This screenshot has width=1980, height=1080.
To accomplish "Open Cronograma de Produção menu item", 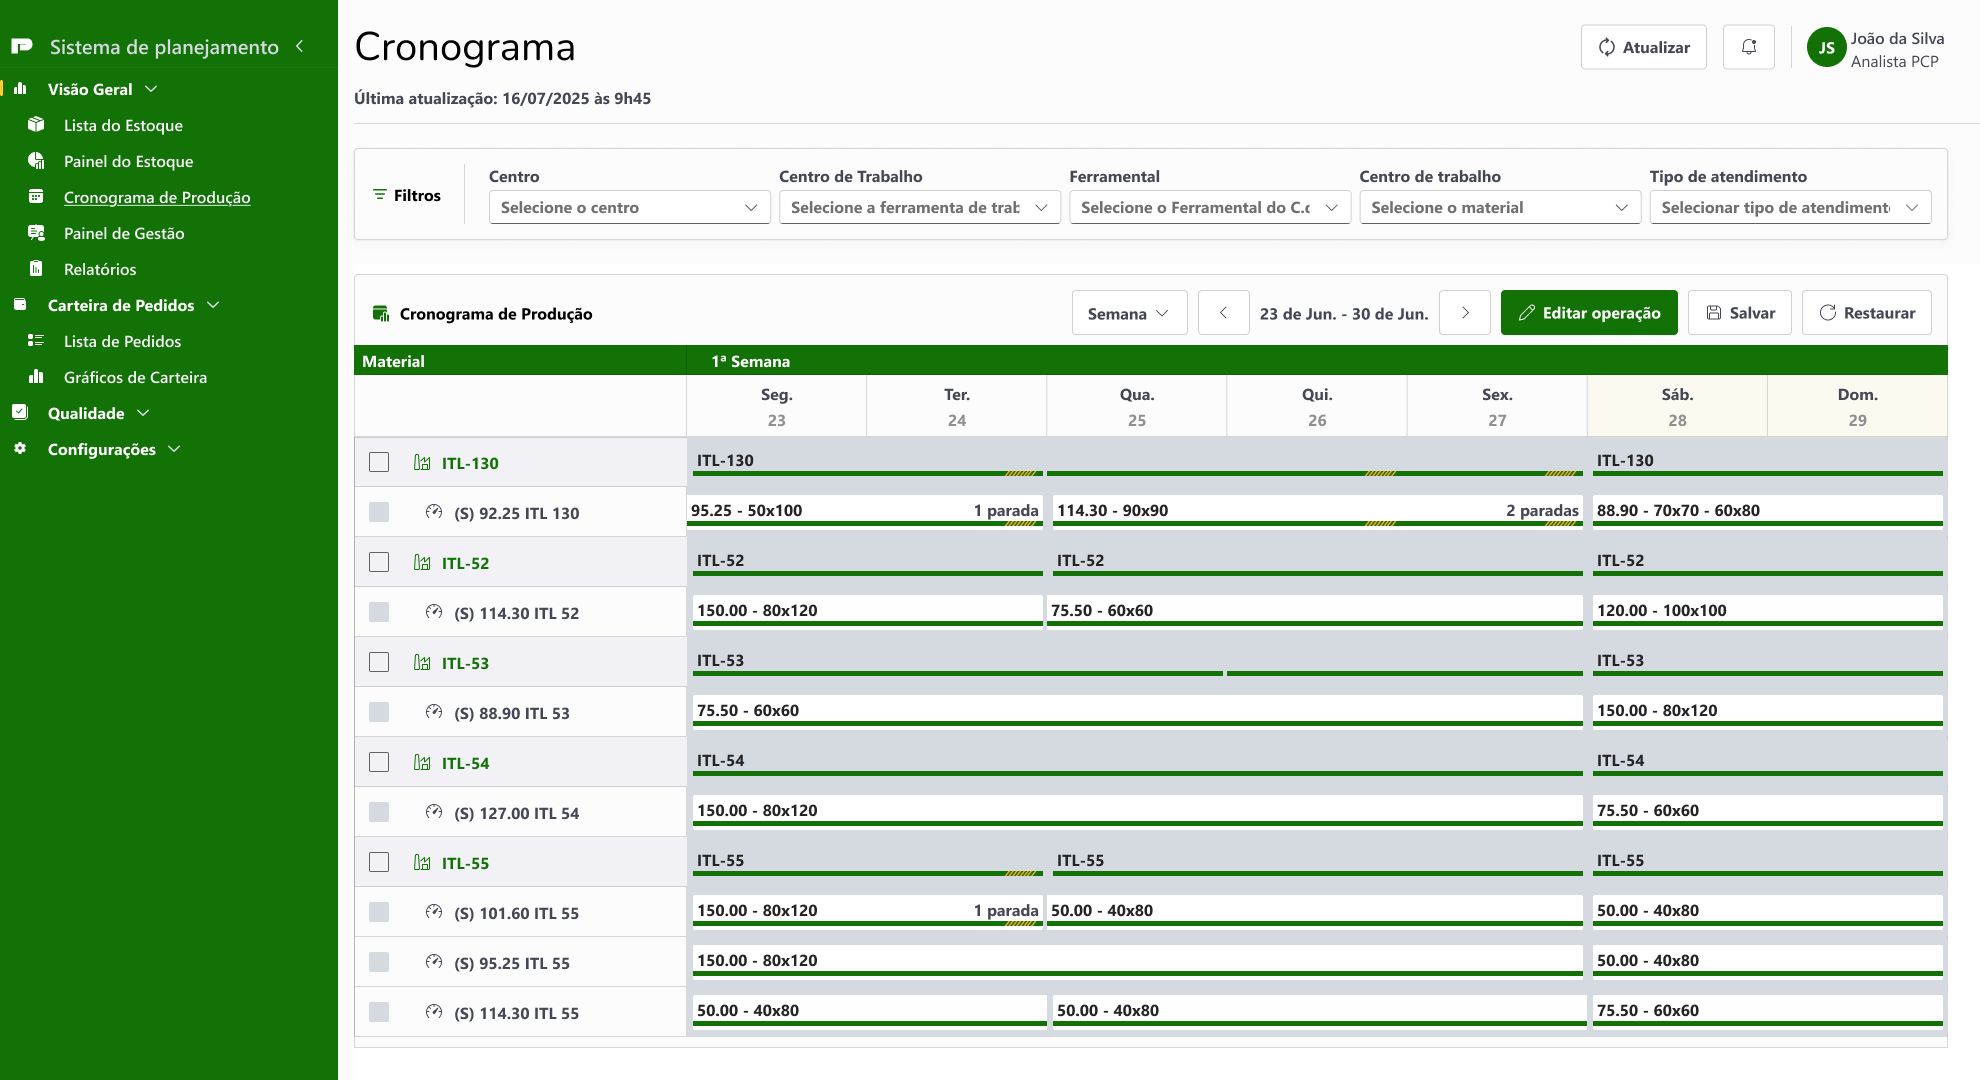I will (x=157, y=197).
